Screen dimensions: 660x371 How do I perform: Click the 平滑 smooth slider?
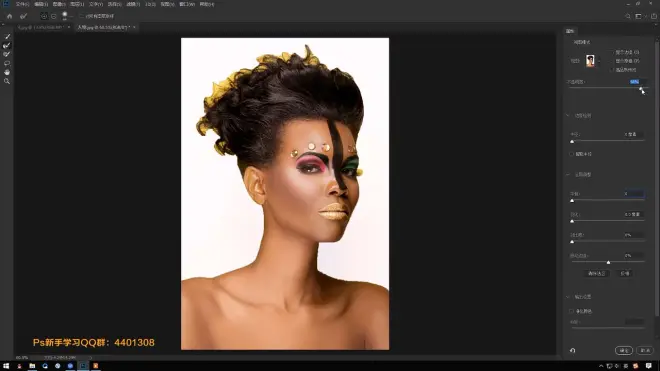click(x=608, y=200)
